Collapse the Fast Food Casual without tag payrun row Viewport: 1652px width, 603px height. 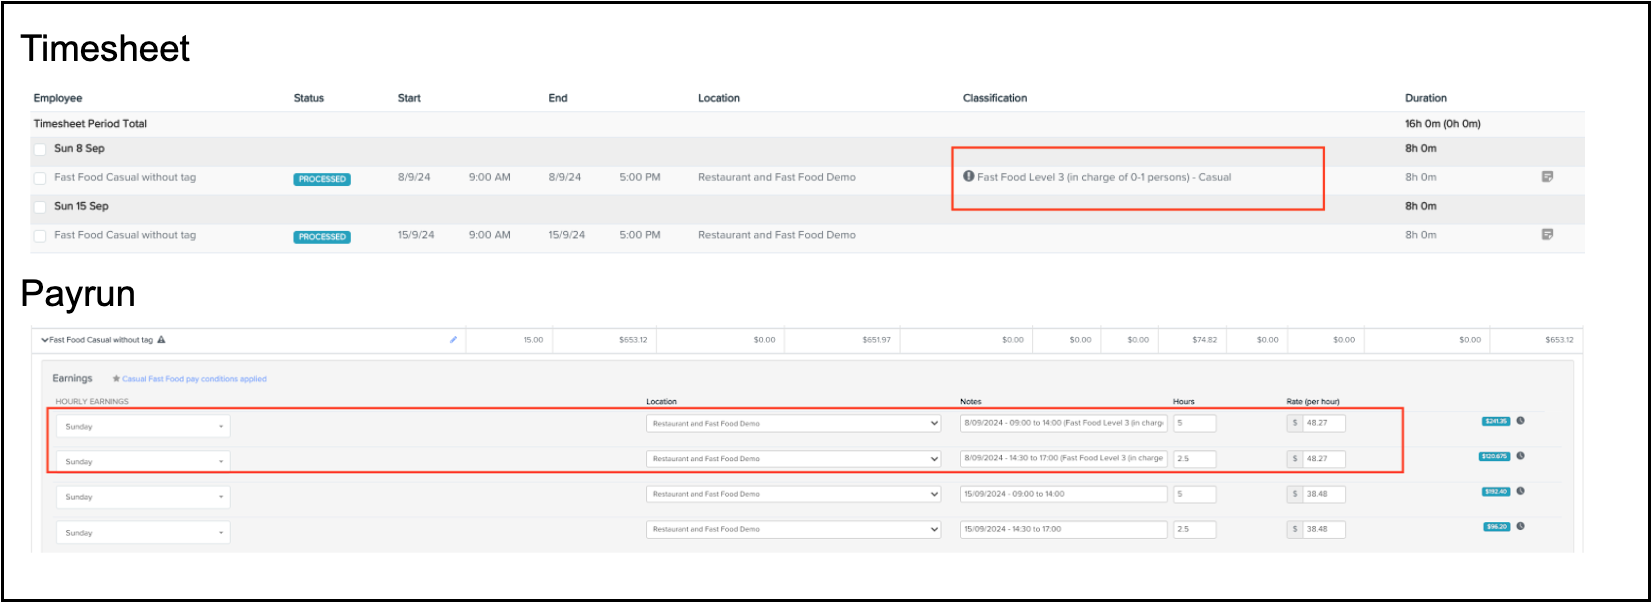tap(45, 340)
